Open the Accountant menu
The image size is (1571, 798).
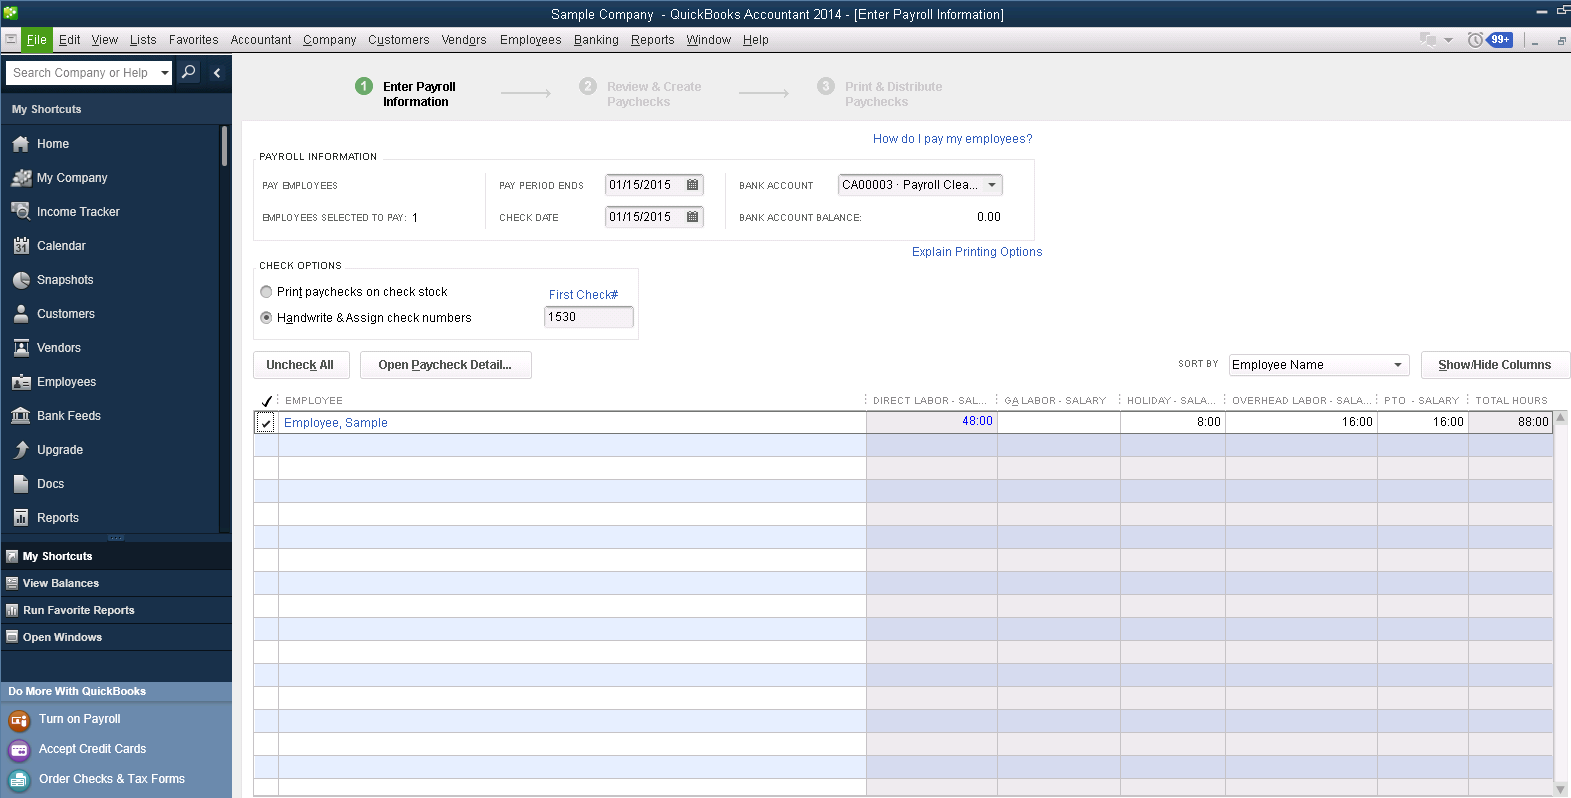(x=261, y=40)
